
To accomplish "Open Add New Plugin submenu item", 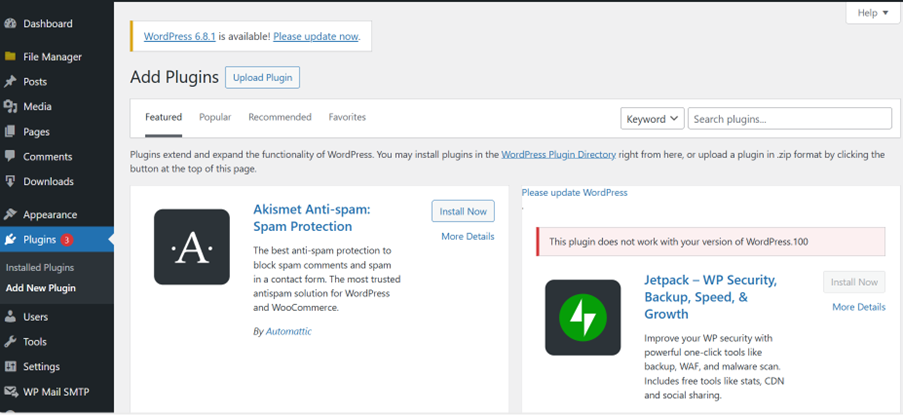I will tap(41, 288).
